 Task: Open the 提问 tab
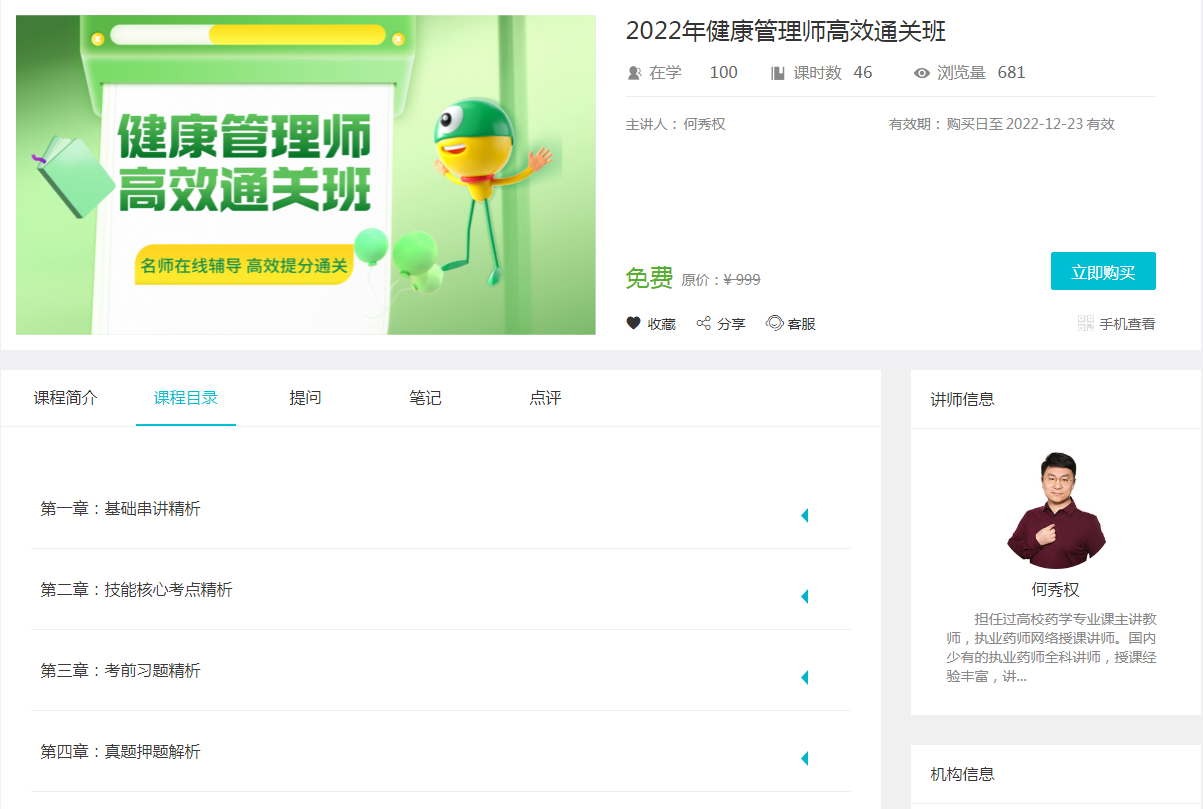[306, 398]
